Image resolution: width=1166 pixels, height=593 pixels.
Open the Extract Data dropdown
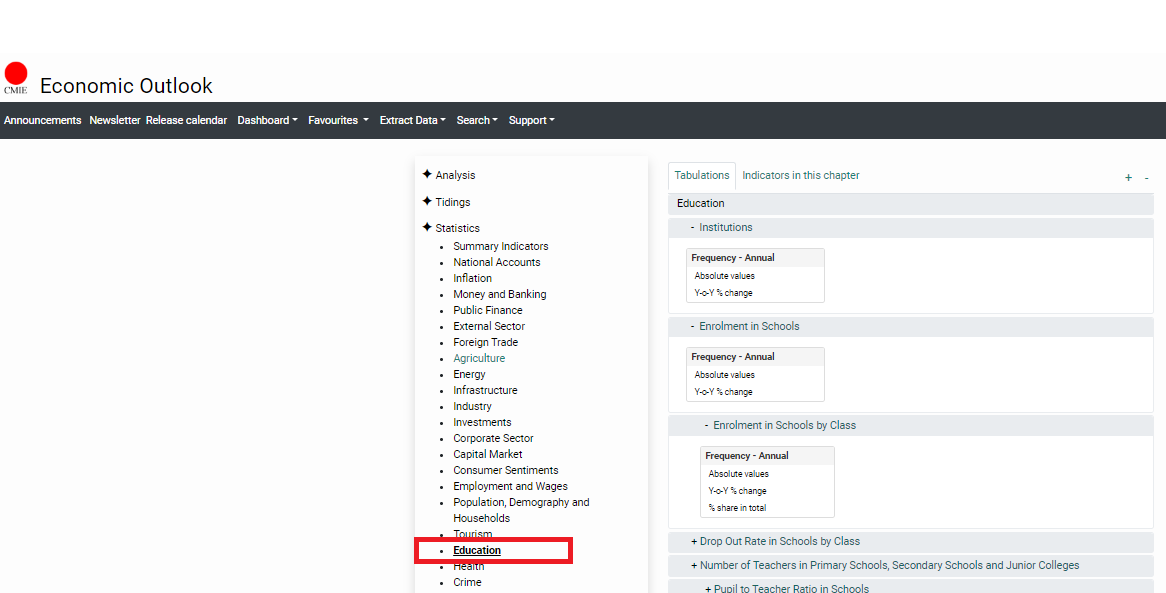(412, 120)
